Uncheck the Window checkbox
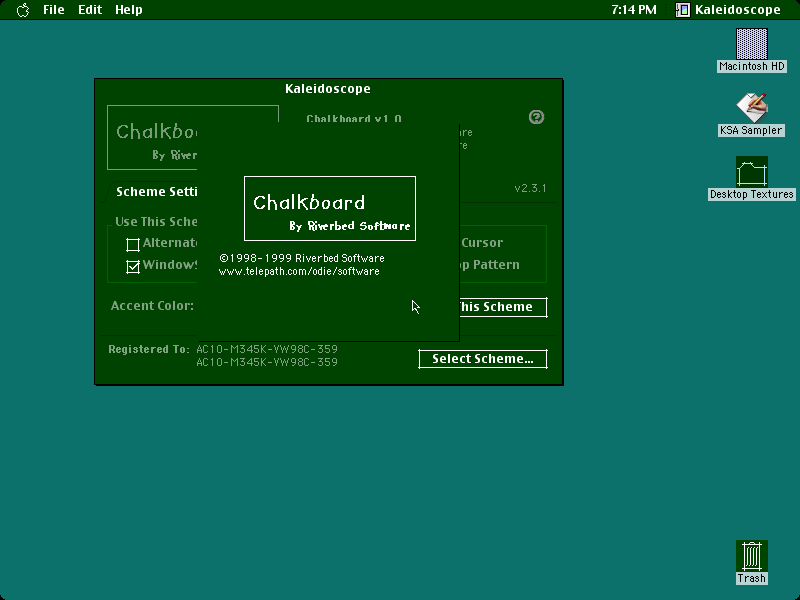Viewport: 800px width, 600px height. [133, 267]
